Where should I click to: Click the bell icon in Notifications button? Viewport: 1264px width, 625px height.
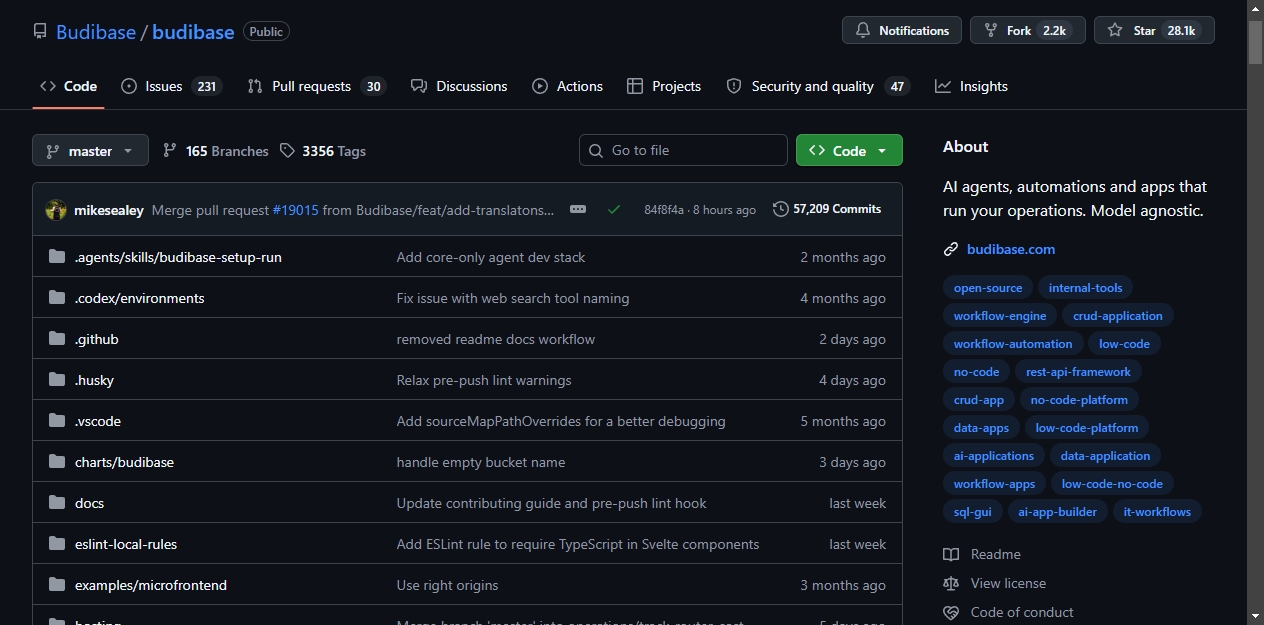point(863,31)
